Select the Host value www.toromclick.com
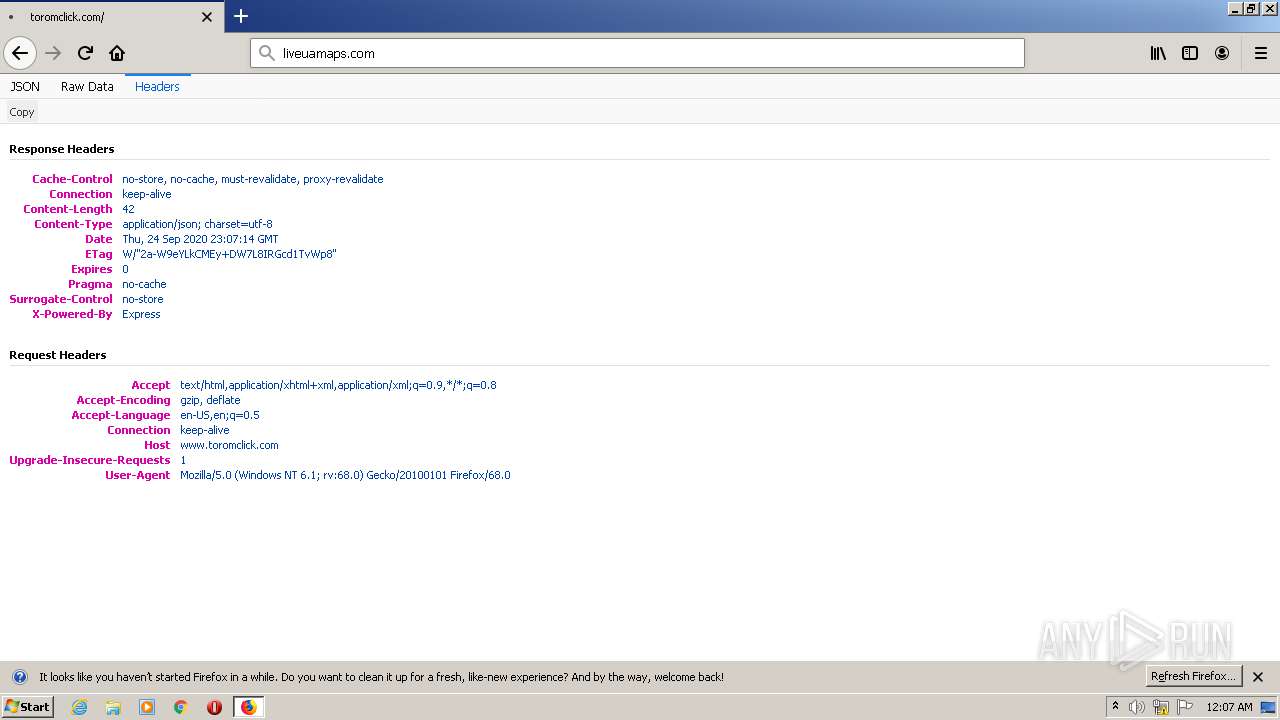The height and width of the screenshot is (720, 1280). coord(229,445)
